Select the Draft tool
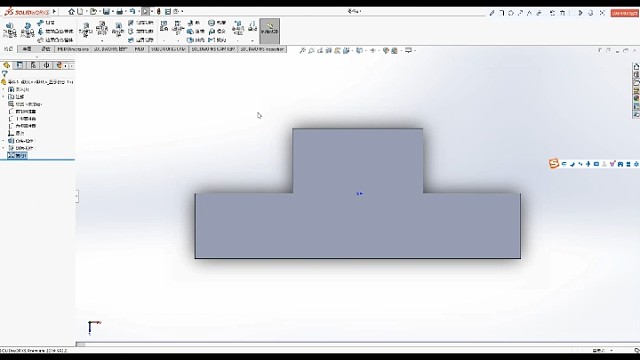 click(196, 31)
